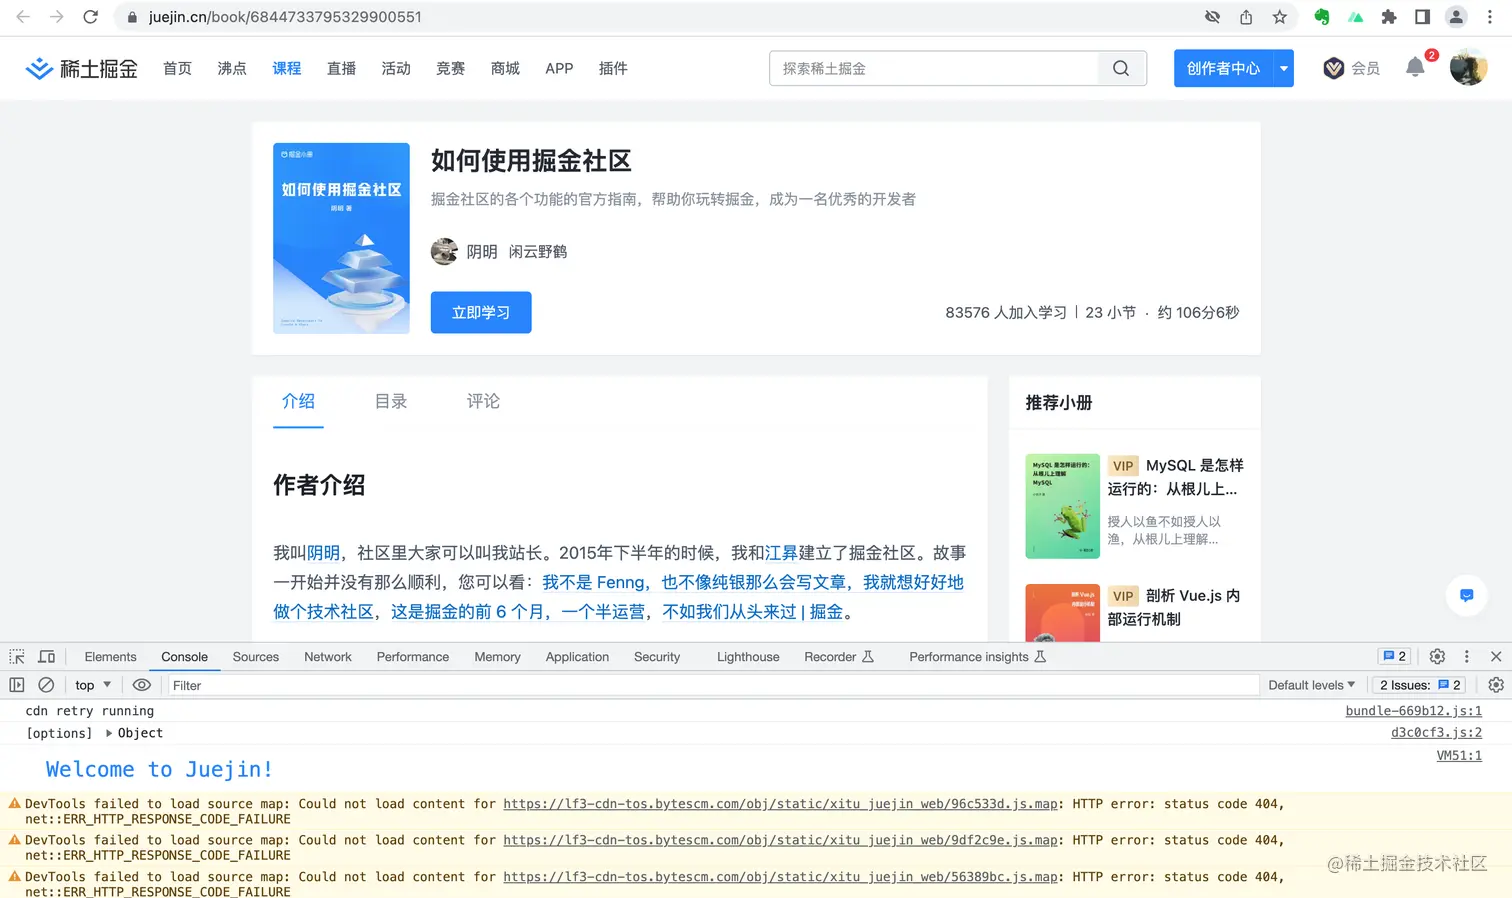Select the 课程 nav item
Screen dimensions: 1512x898
click(x=287, y=68)
